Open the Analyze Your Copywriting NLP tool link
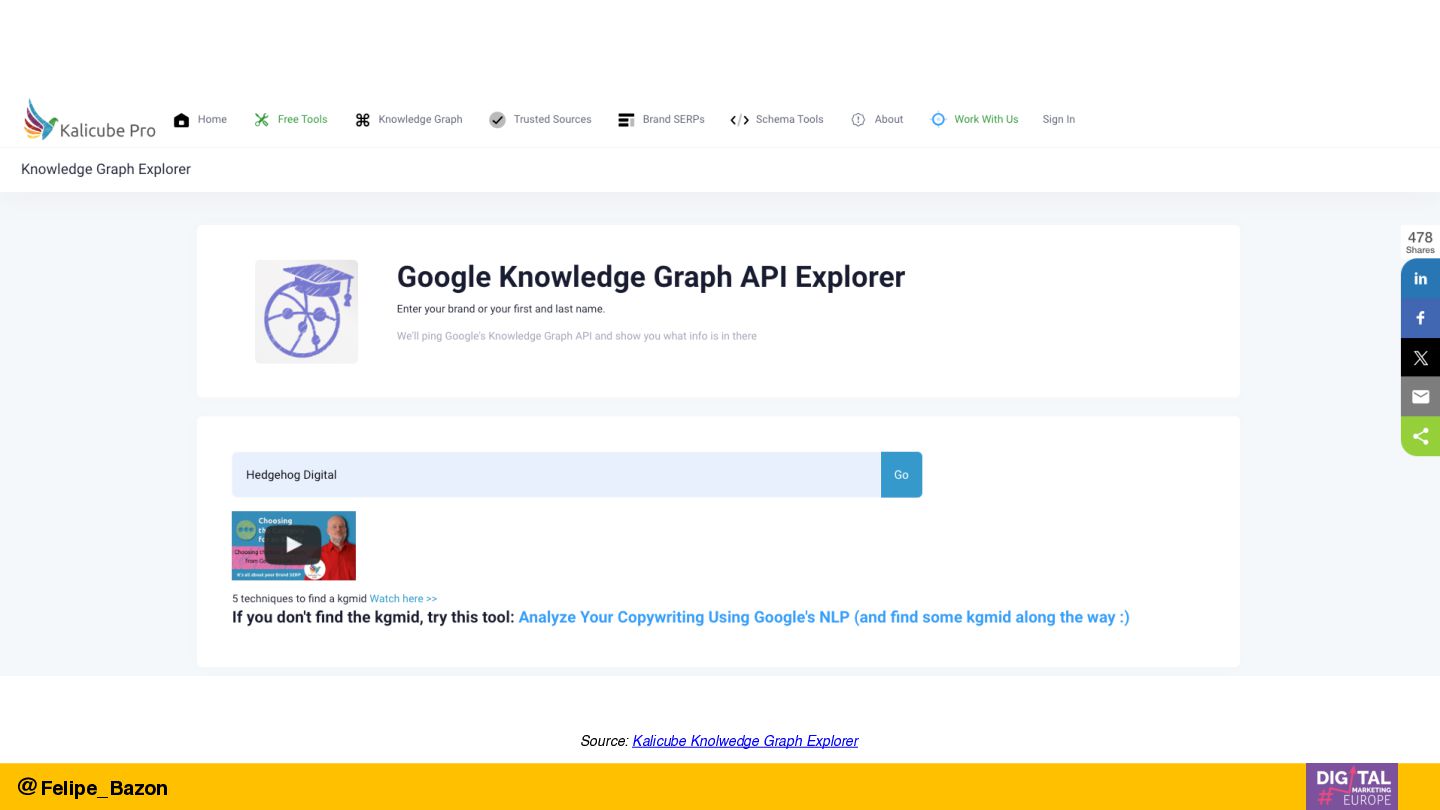Image resolution: width=1440 pixels, height=810 pixels. [824, 617]
